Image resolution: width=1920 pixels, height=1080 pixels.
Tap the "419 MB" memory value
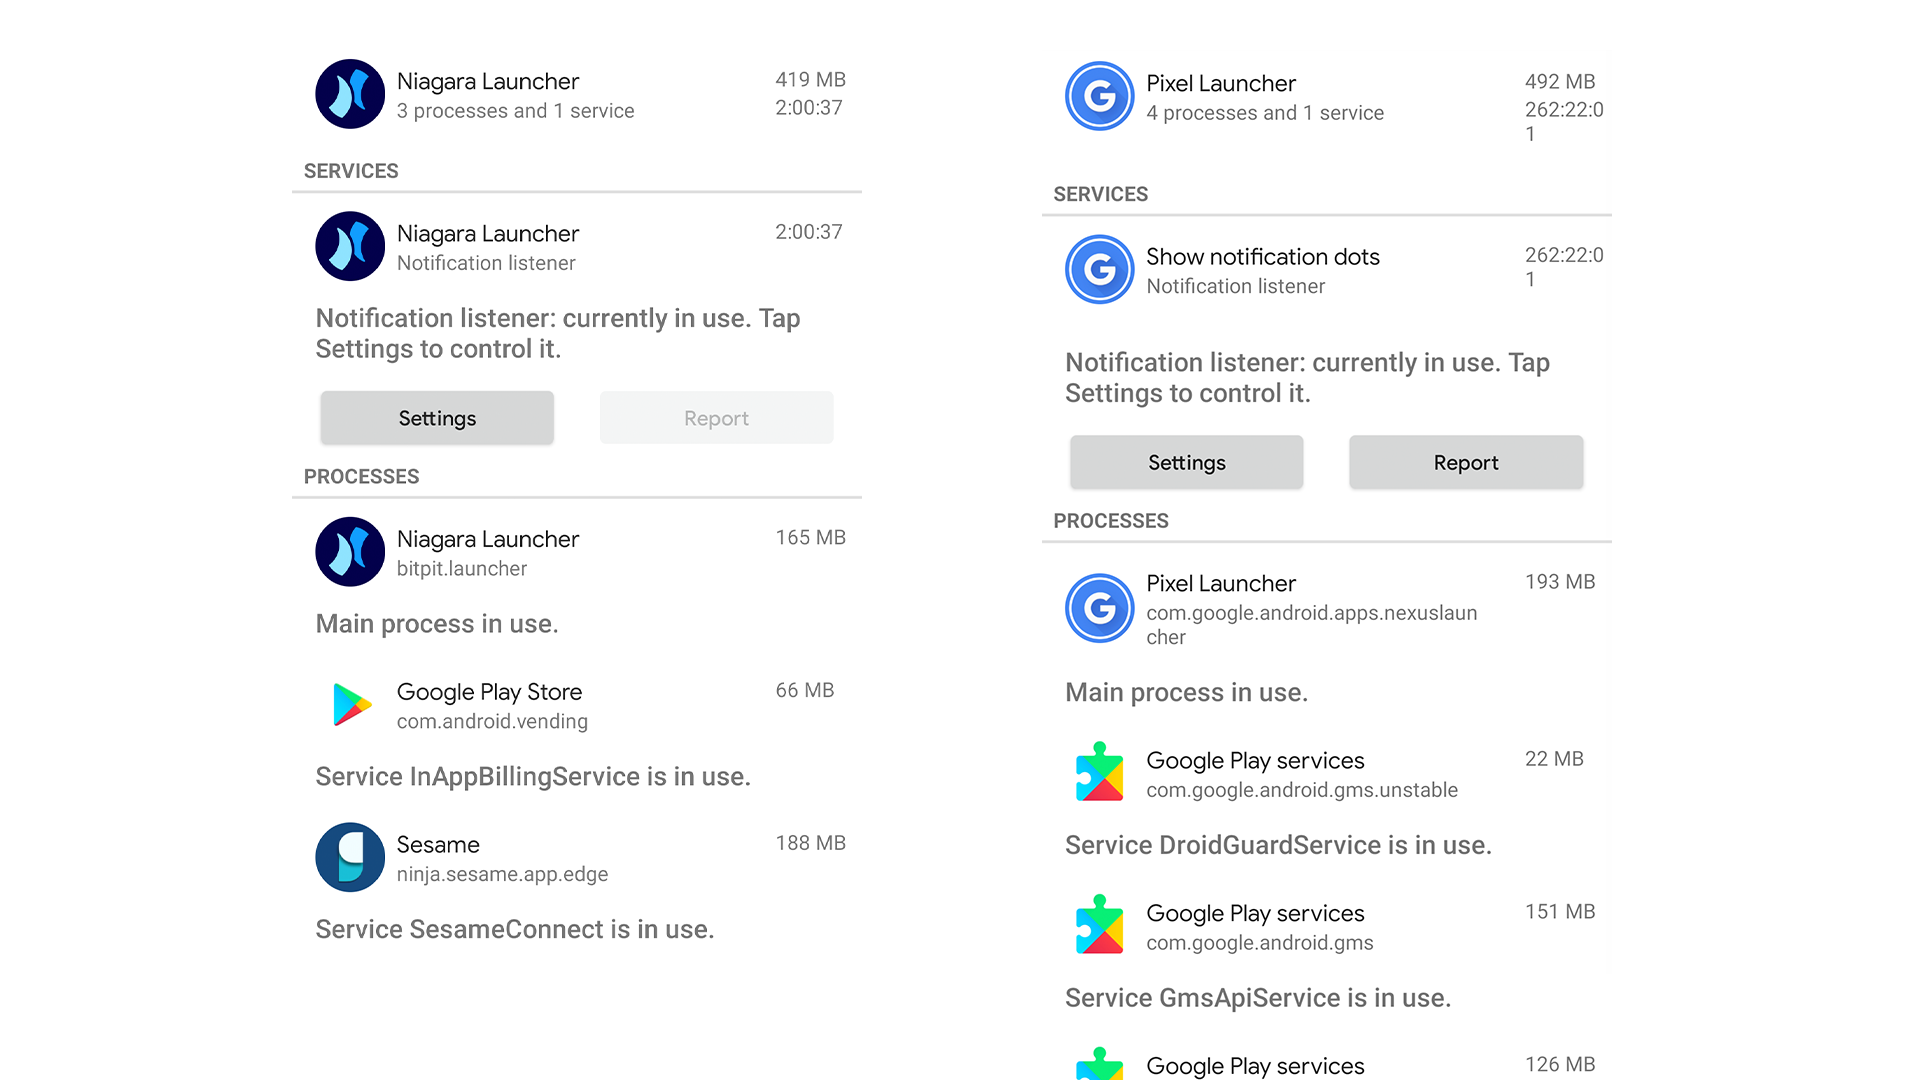coord(811,80)
